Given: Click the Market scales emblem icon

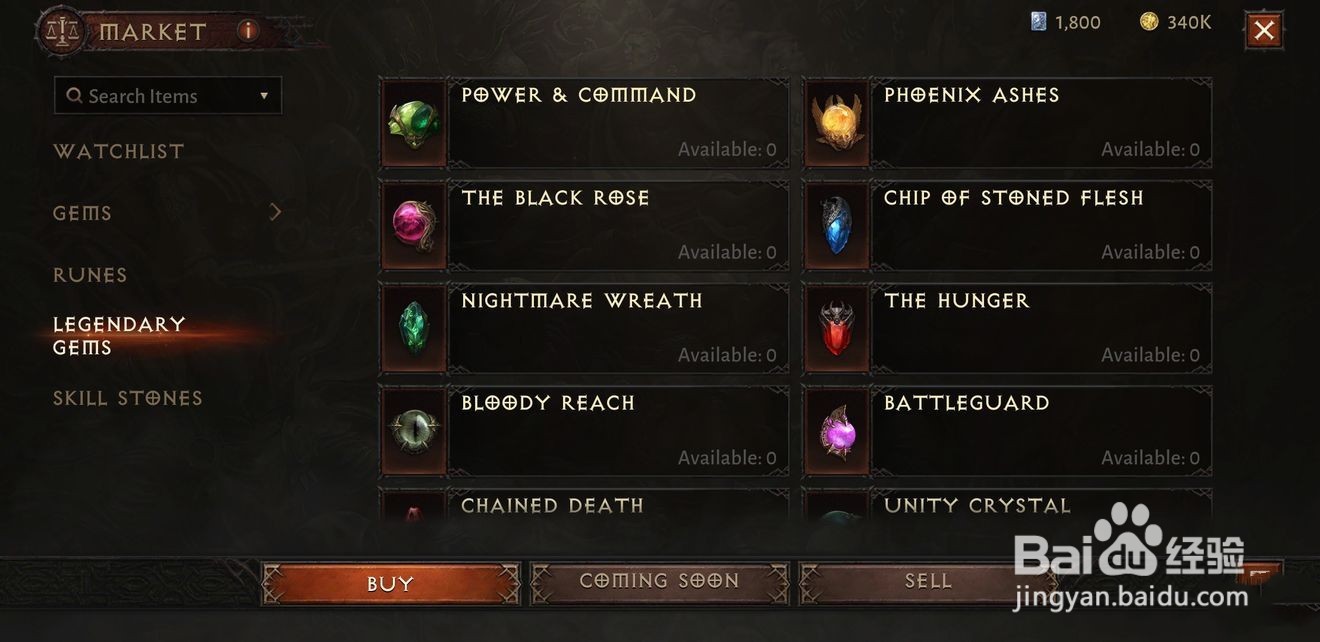Looking at the screenshot, I should (63, 31).
